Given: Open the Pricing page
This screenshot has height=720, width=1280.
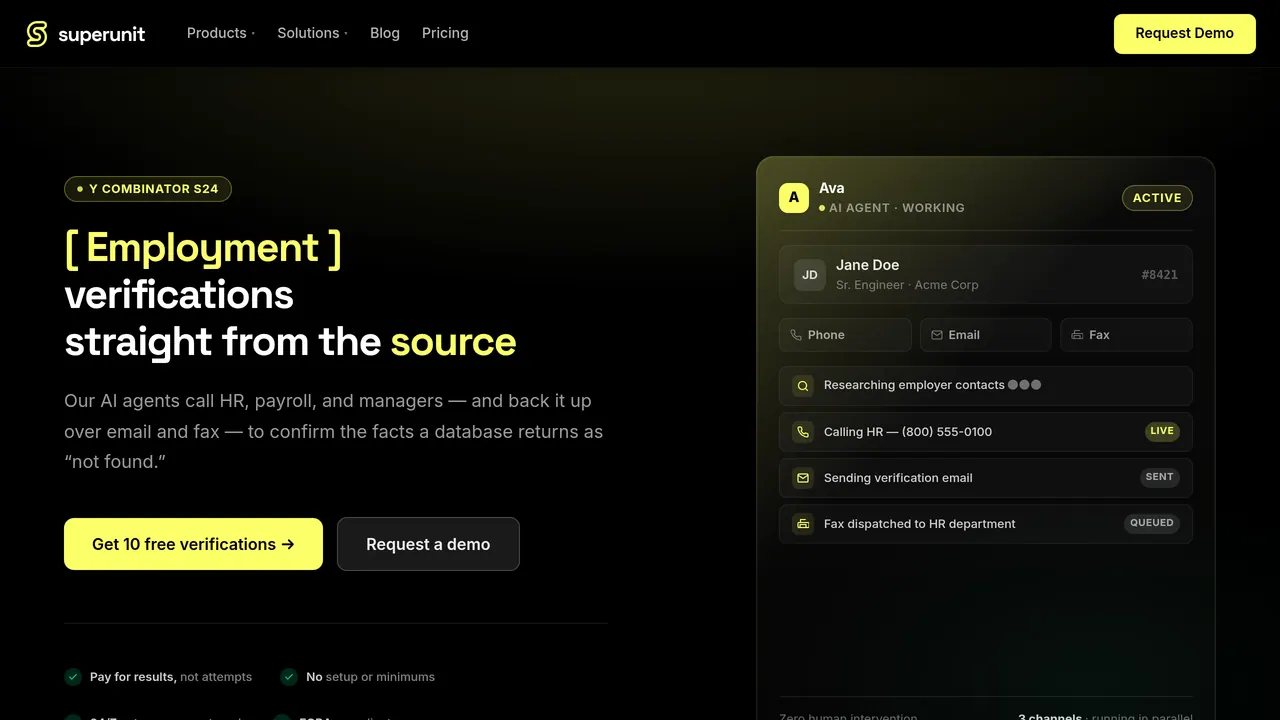Looking at the screenshot, I should point(445,33).
